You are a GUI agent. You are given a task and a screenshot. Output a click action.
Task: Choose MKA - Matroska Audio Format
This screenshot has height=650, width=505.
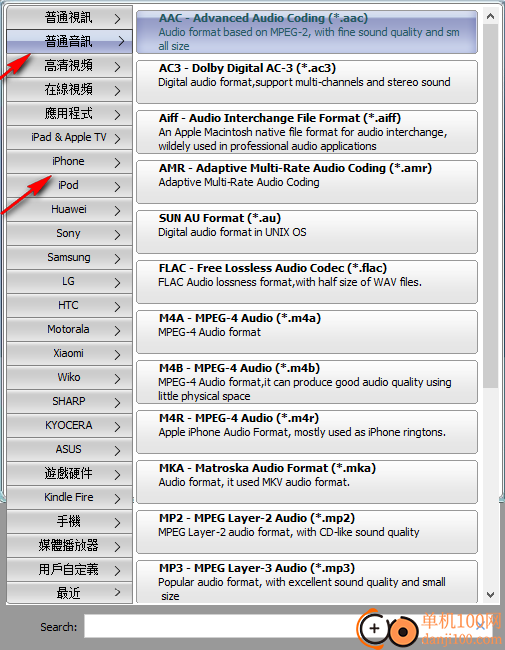click(307, 482)
